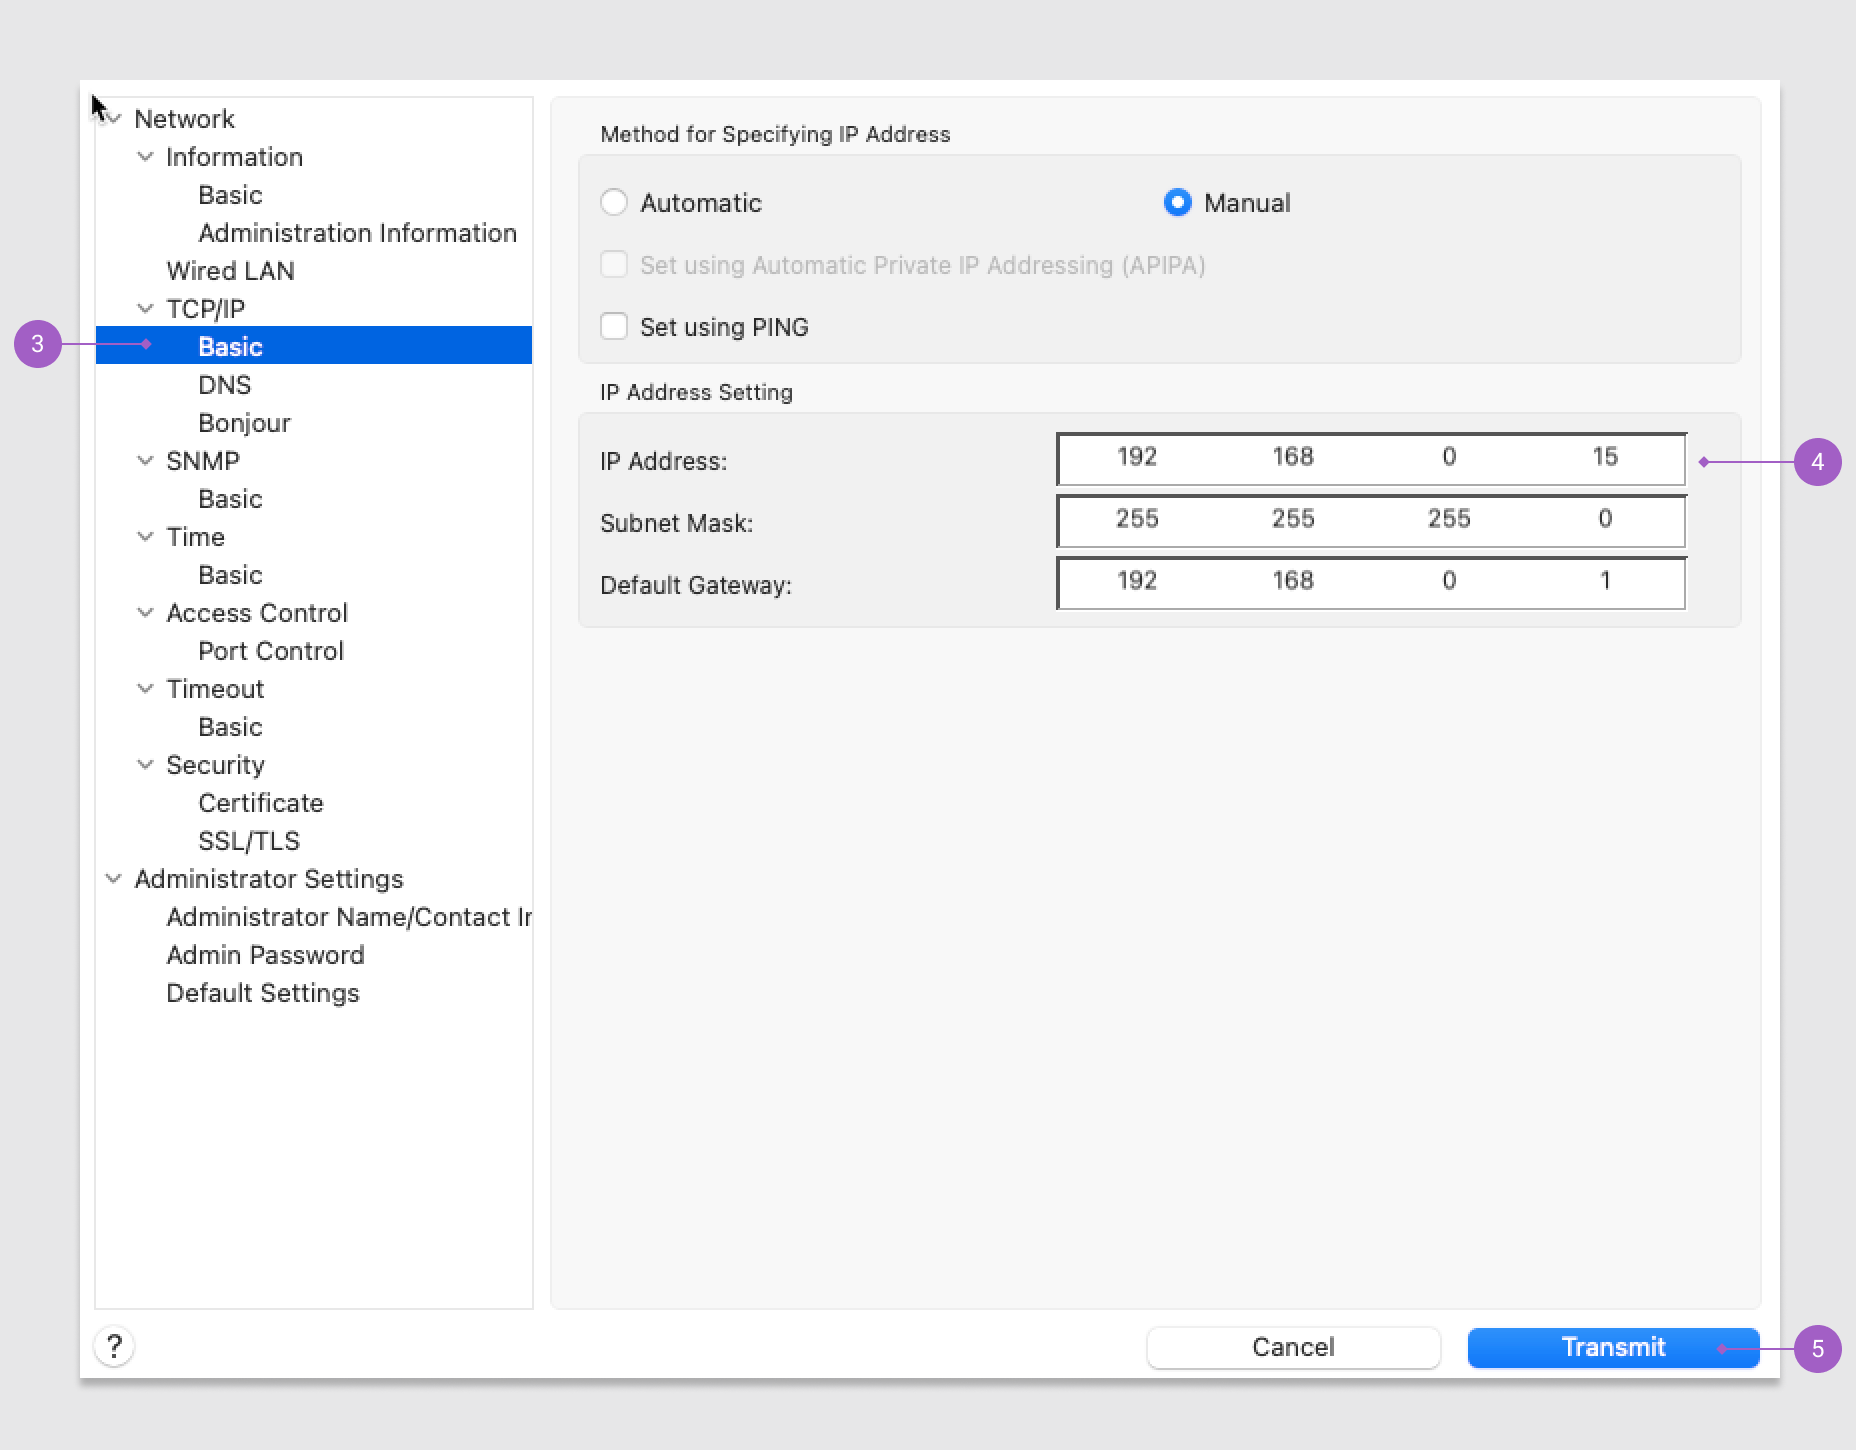Click Default Gateway second octet 168

[1293, 581]
